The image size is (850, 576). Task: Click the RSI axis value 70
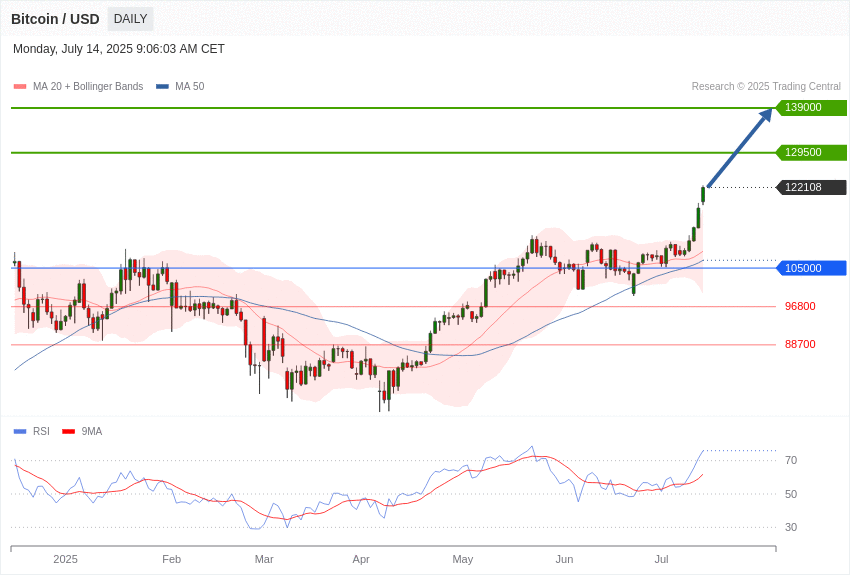(x=791, y=461)
